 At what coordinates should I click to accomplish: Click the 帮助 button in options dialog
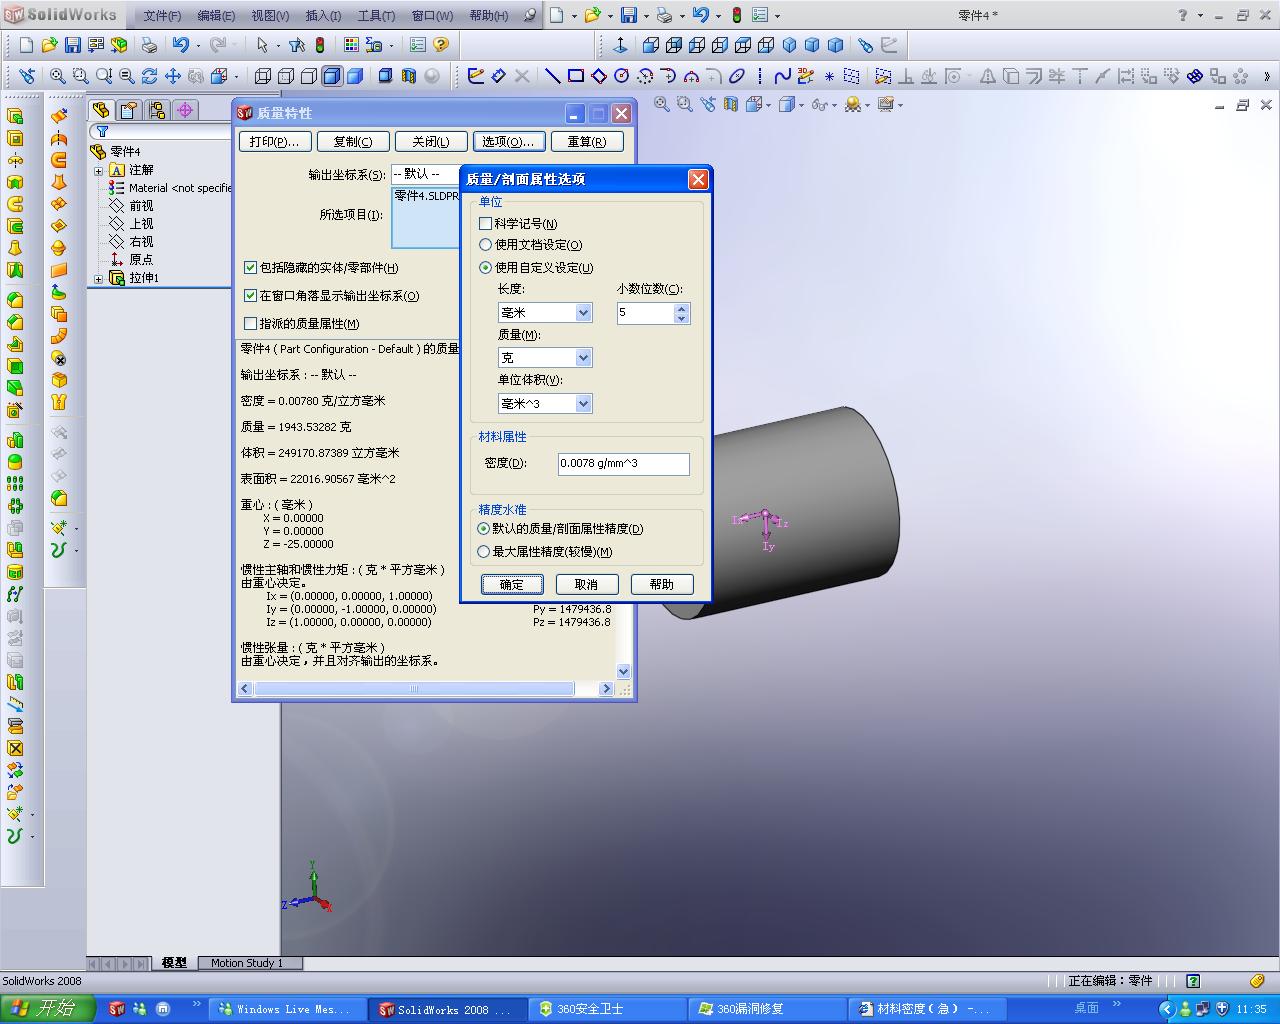(662, 584)
